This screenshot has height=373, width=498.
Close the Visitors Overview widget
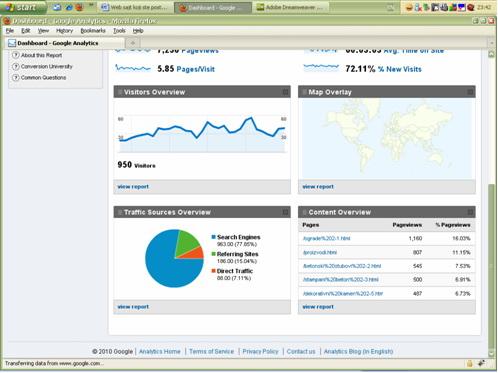click(x=285, y=92)
